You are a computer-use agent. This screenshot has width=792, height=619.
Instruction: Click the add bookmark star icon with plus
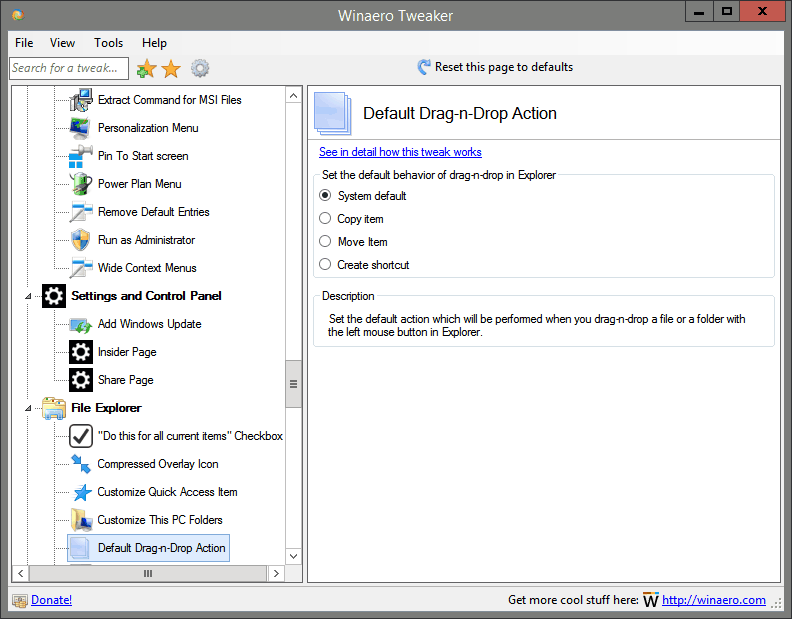click(146, 68)
